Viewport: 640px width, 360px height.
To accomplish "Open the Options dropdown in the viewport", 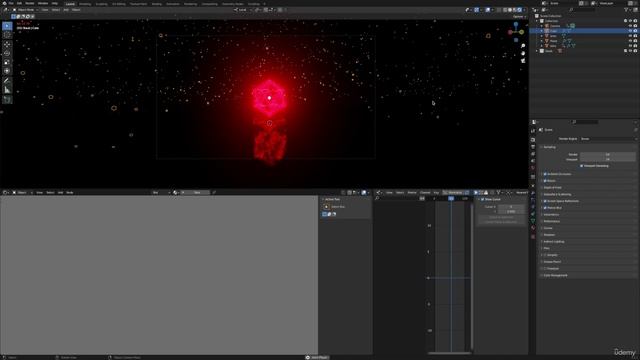I will pos(519,17).
